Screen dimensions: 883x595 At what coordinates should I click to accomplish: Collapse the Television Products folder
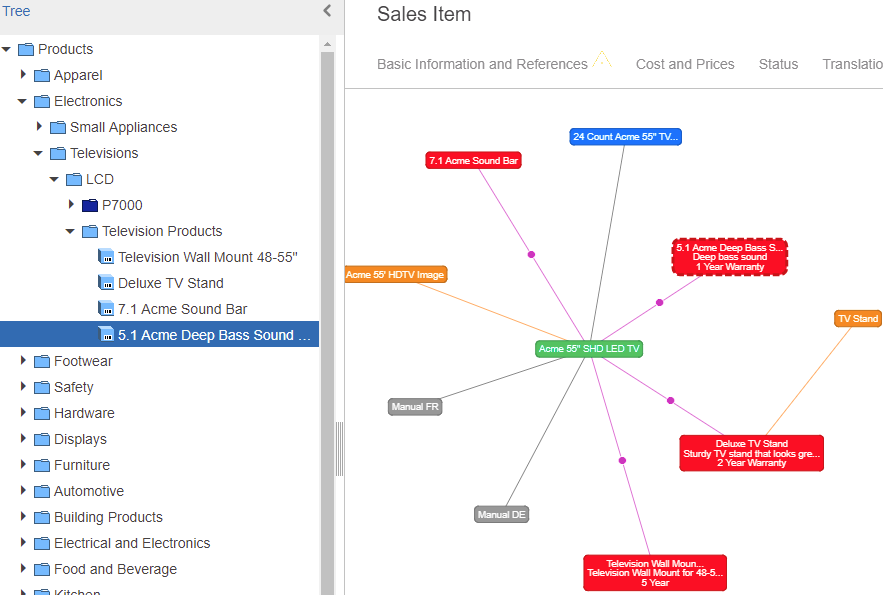tap(70, 231)
